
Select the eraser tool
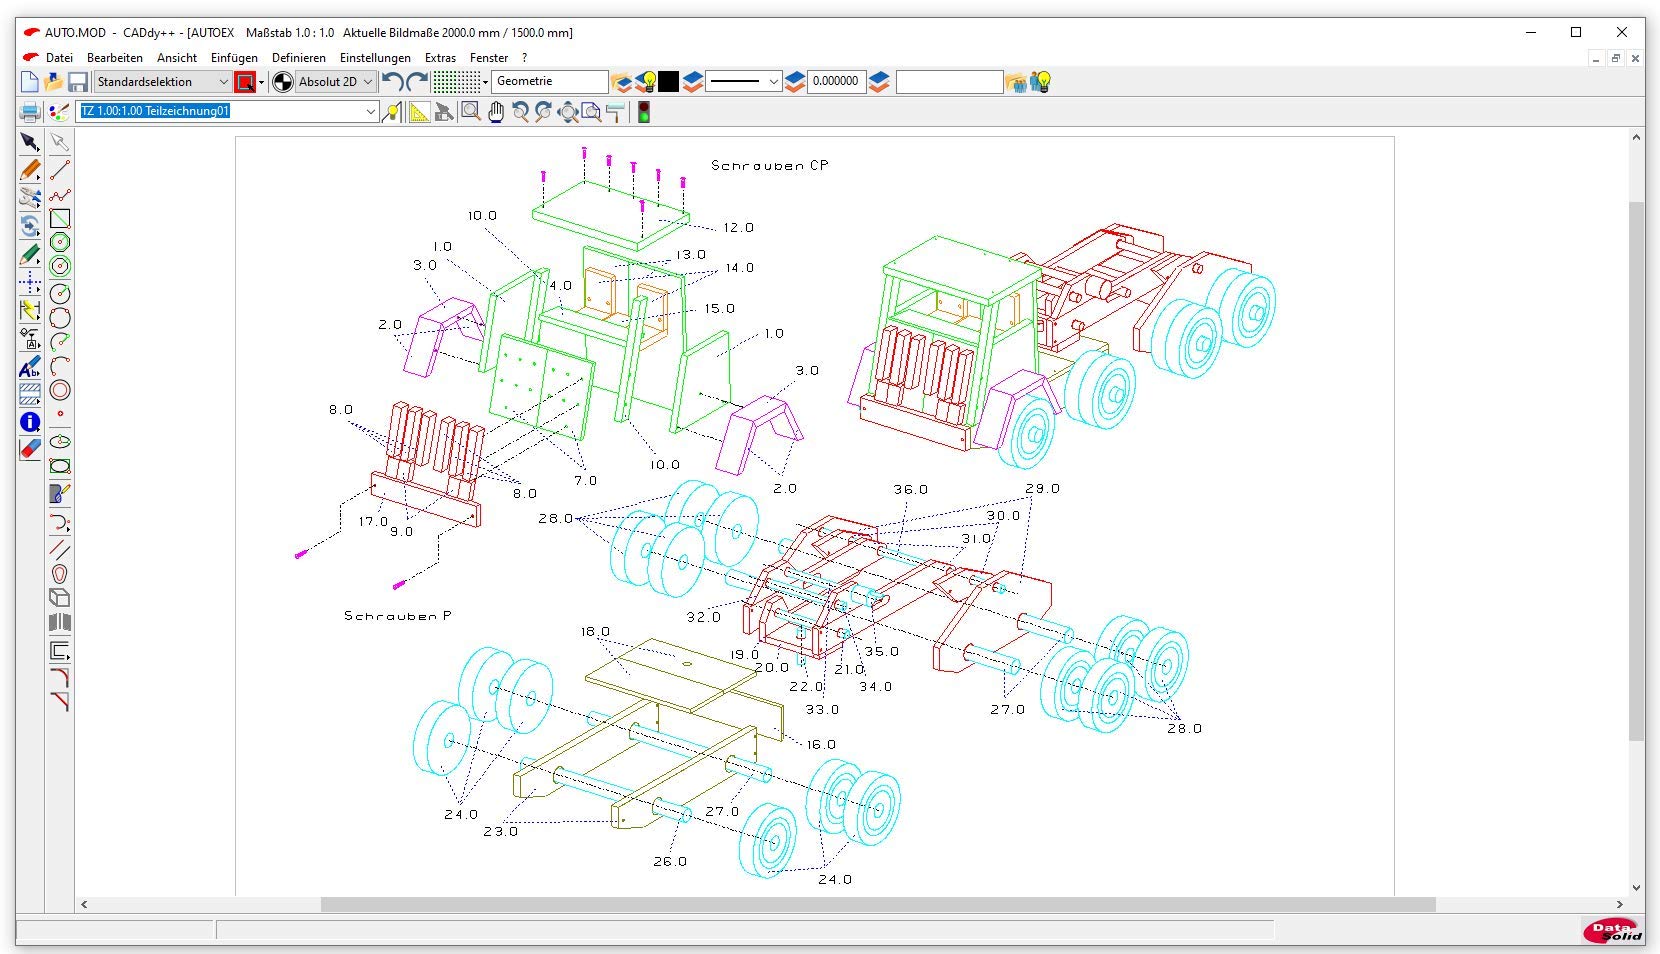click(30, 449)
